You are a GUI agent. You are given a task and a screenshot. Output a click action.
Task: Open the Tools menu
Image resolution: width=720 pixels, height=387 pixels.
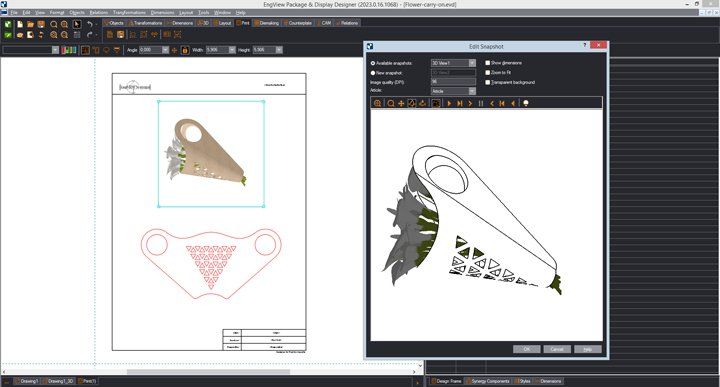click(203, 12)
